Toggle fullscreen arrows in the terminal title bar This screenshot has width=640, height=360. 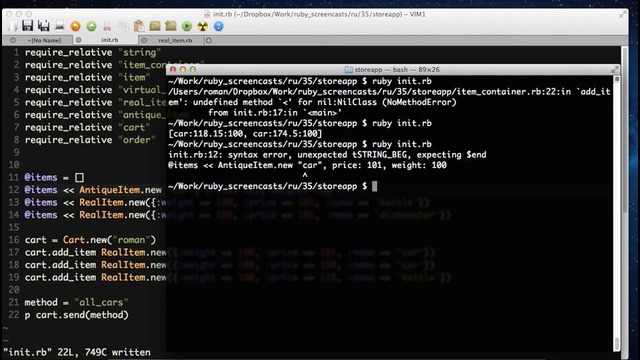pyautogui.click(x=615, y=70)
